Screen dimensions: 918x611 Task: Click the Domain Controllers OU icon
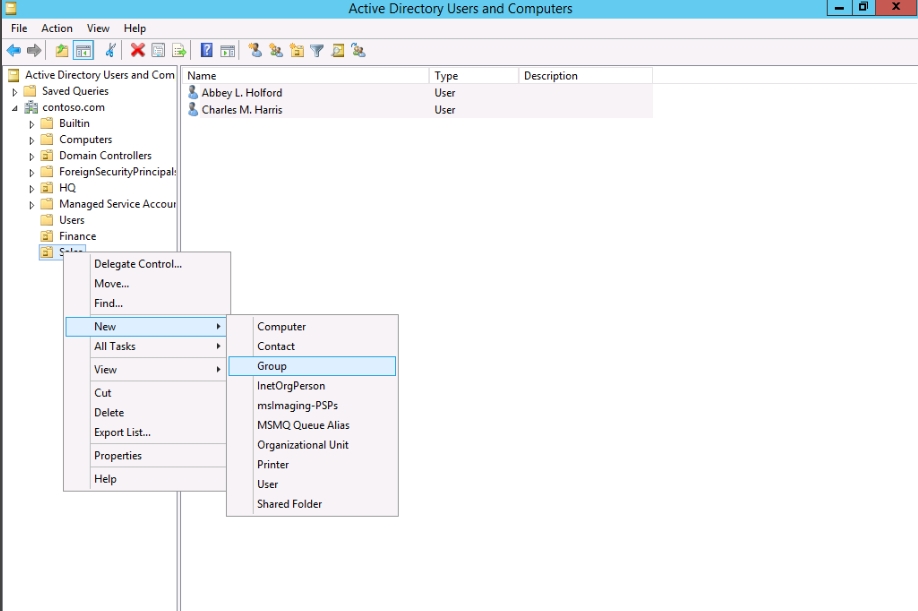tap(47, 156)
